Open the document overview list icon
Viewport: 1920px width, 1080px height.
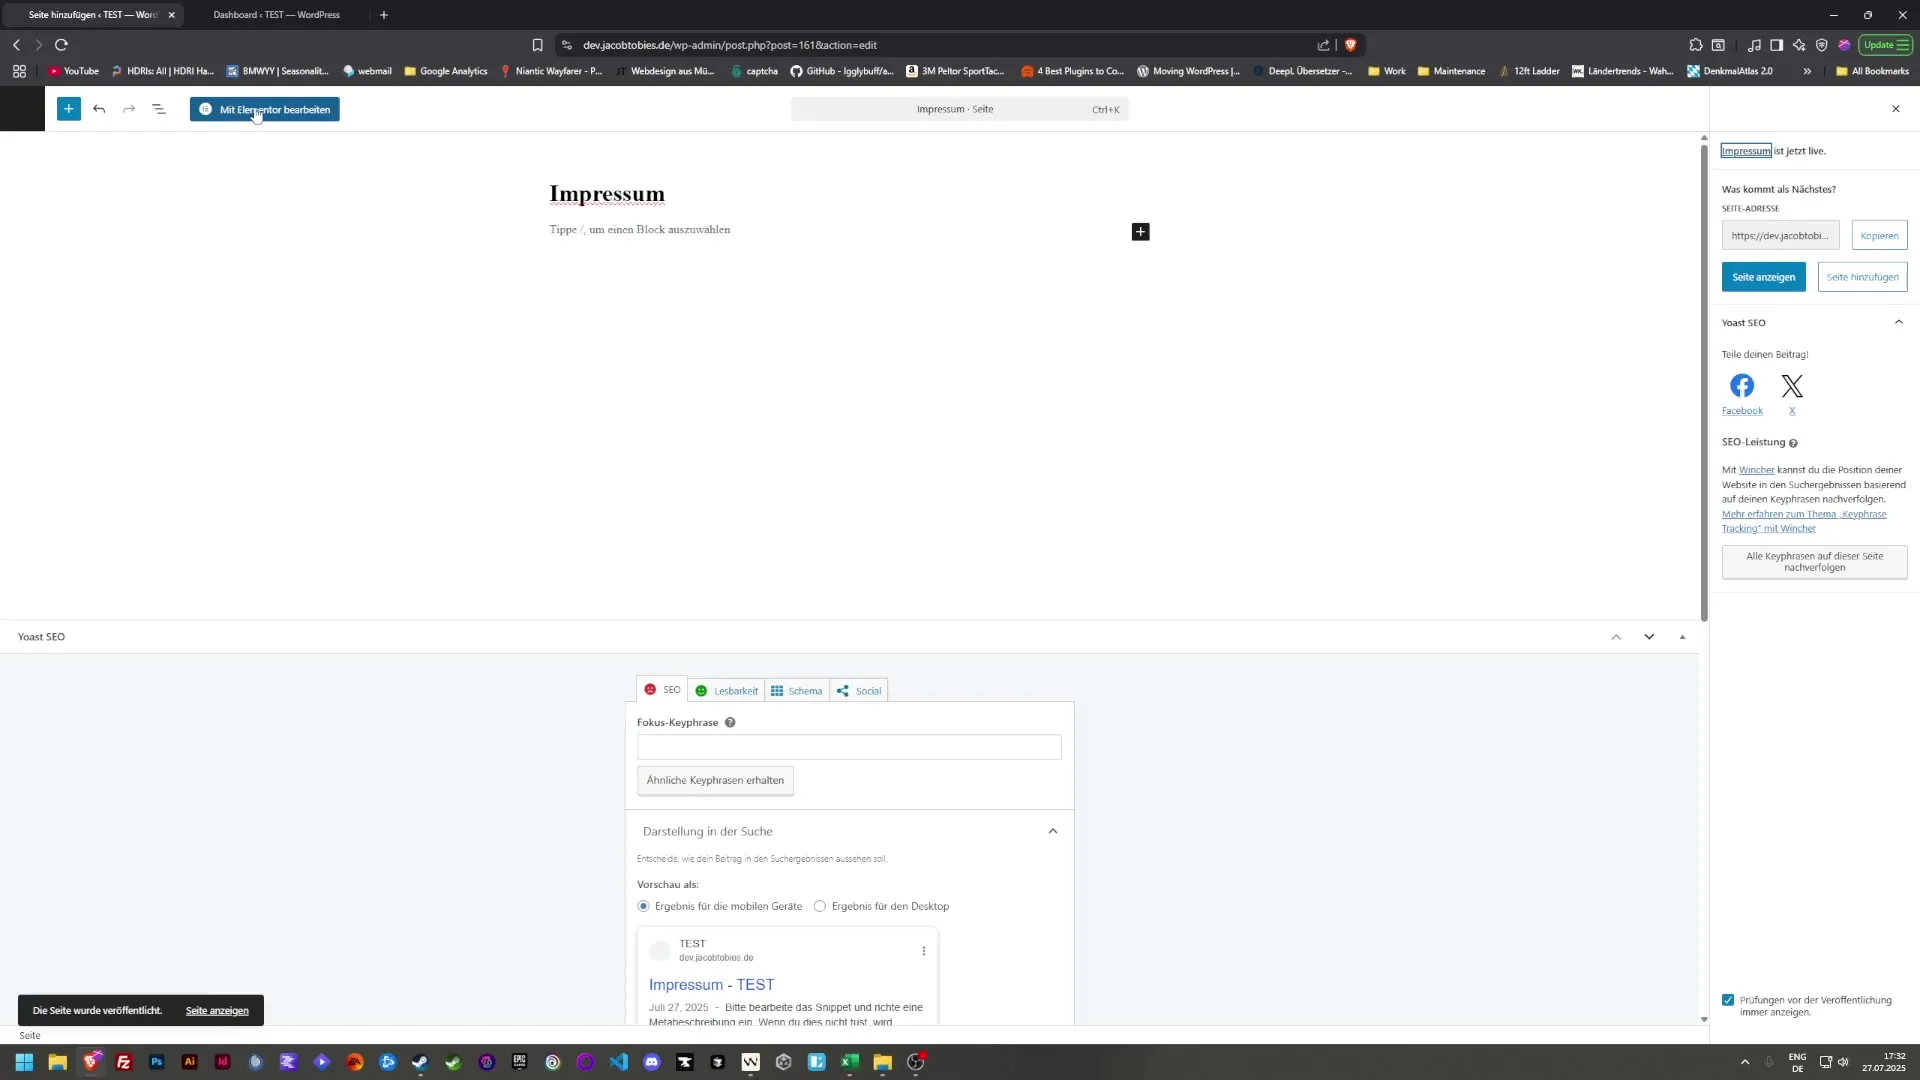[159, 109]
